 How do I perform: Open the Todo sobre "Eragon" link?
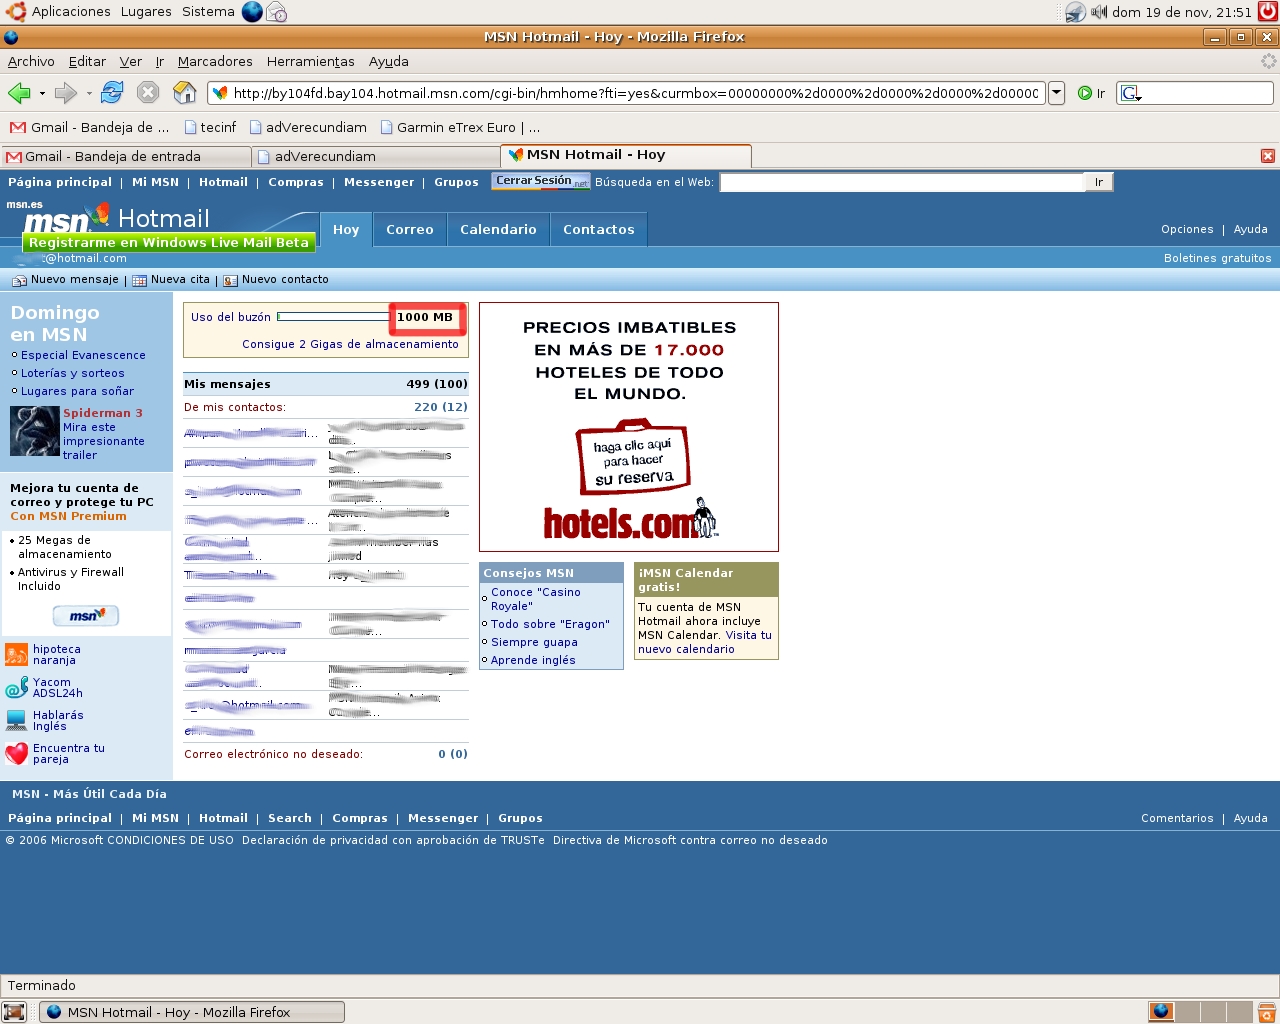point(550,624)
